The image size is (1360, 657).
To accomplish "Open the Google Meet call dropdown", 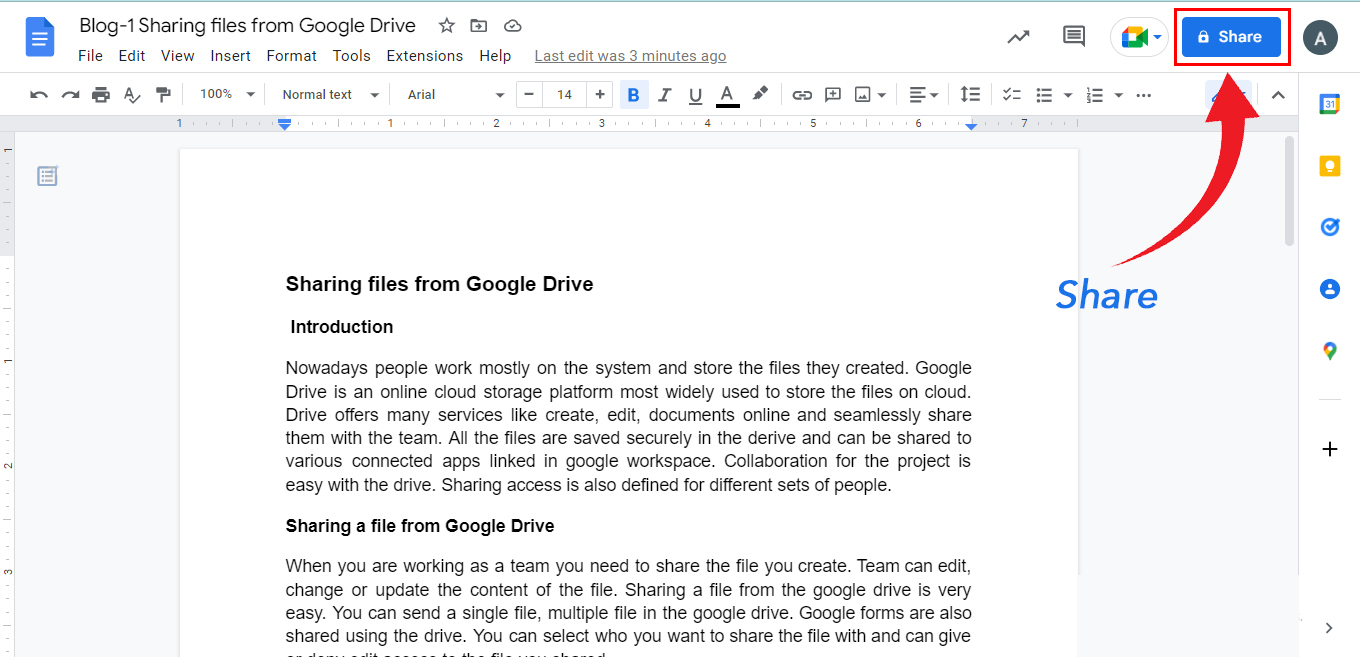I will click(1139, 37).
